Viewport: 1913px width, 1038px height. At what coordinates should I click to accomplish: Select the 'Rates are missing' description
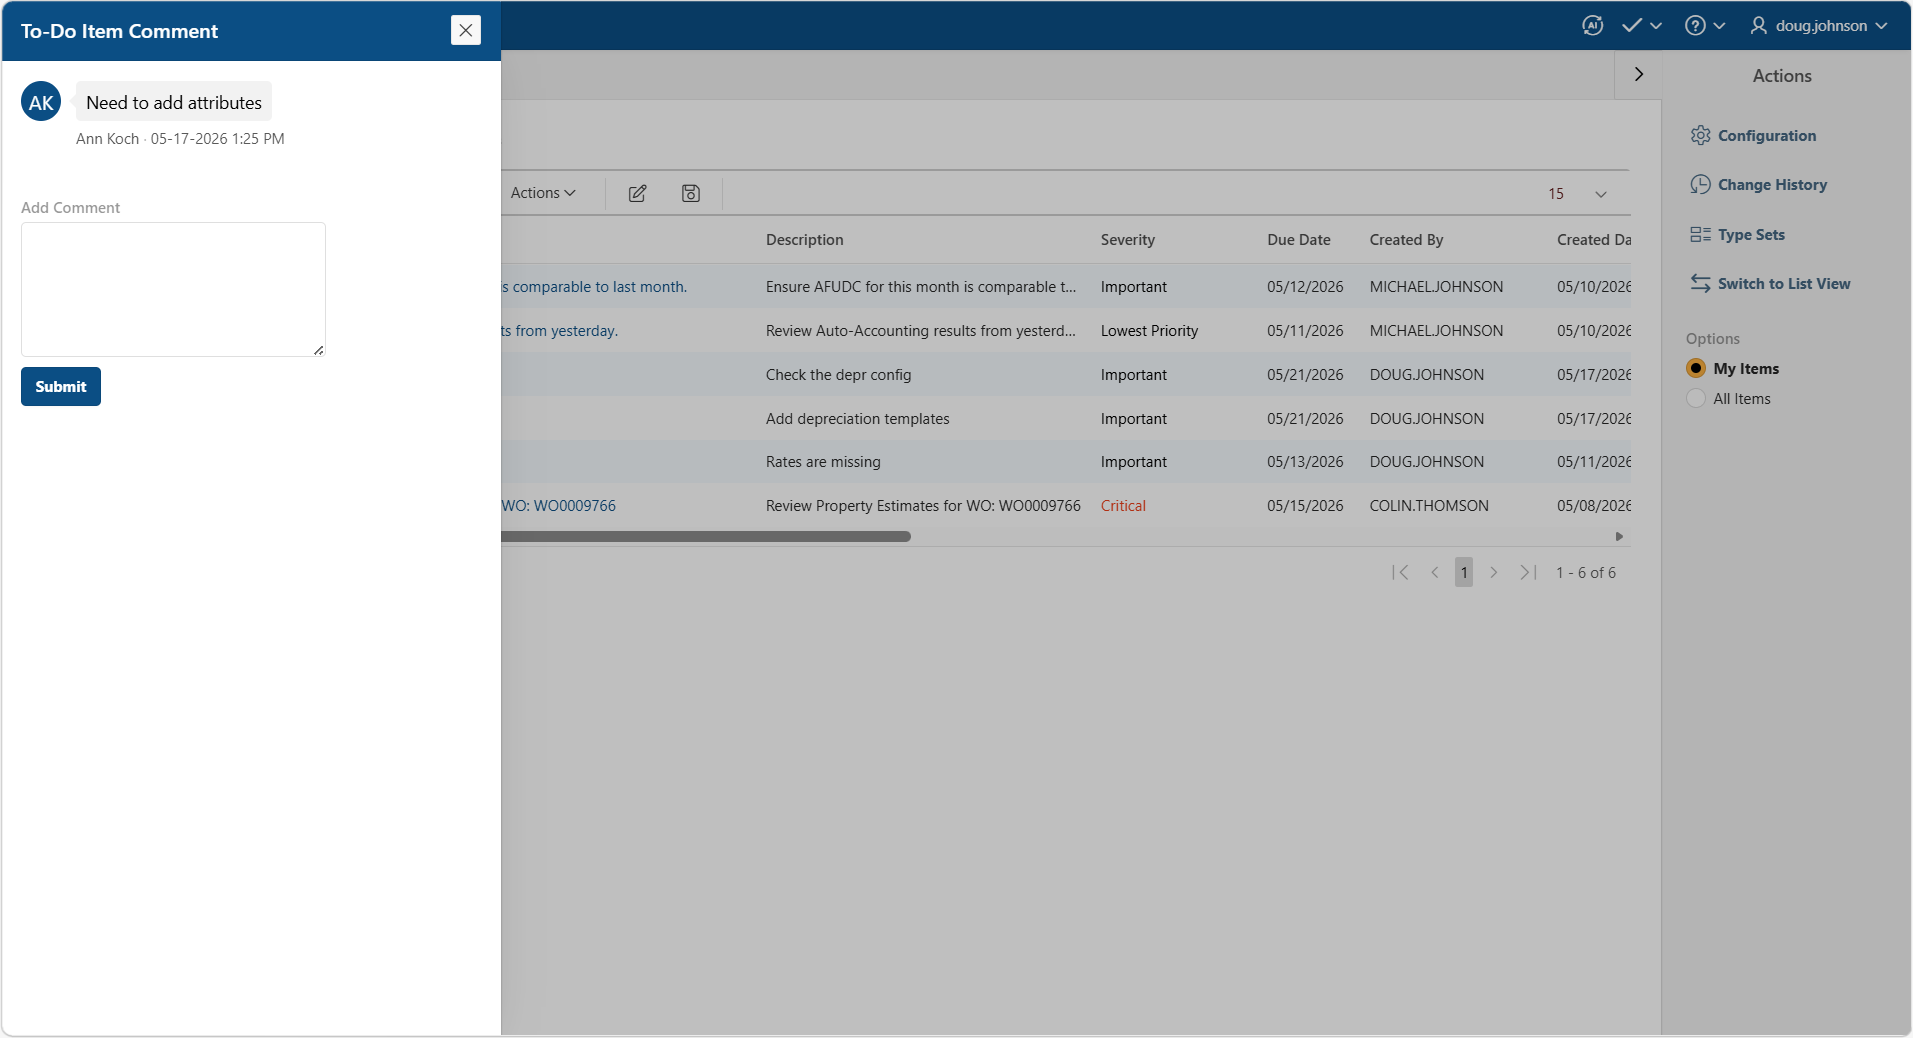(823, 462)
